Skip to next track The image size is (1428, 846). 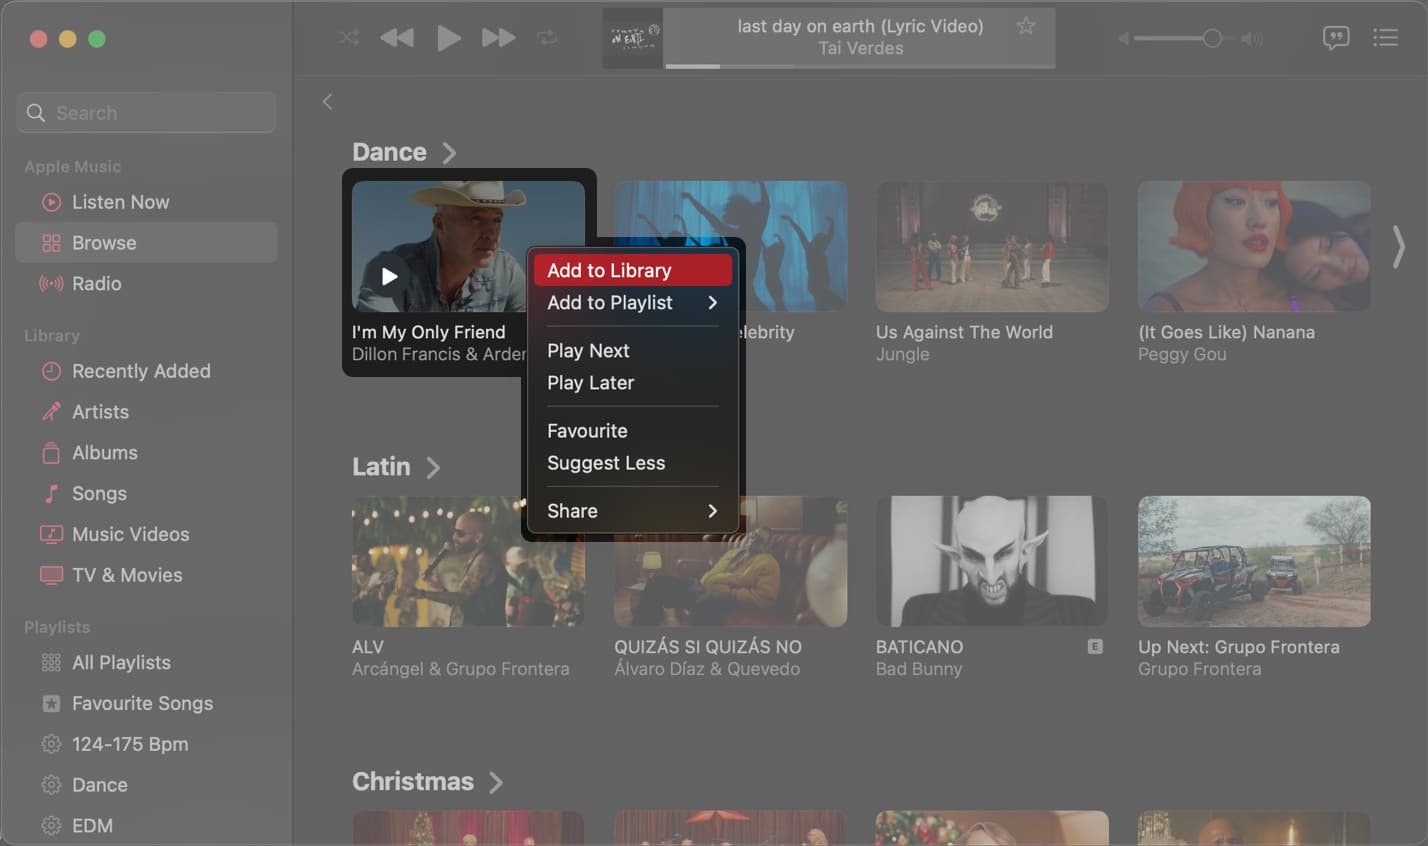(x=498, y=38)
